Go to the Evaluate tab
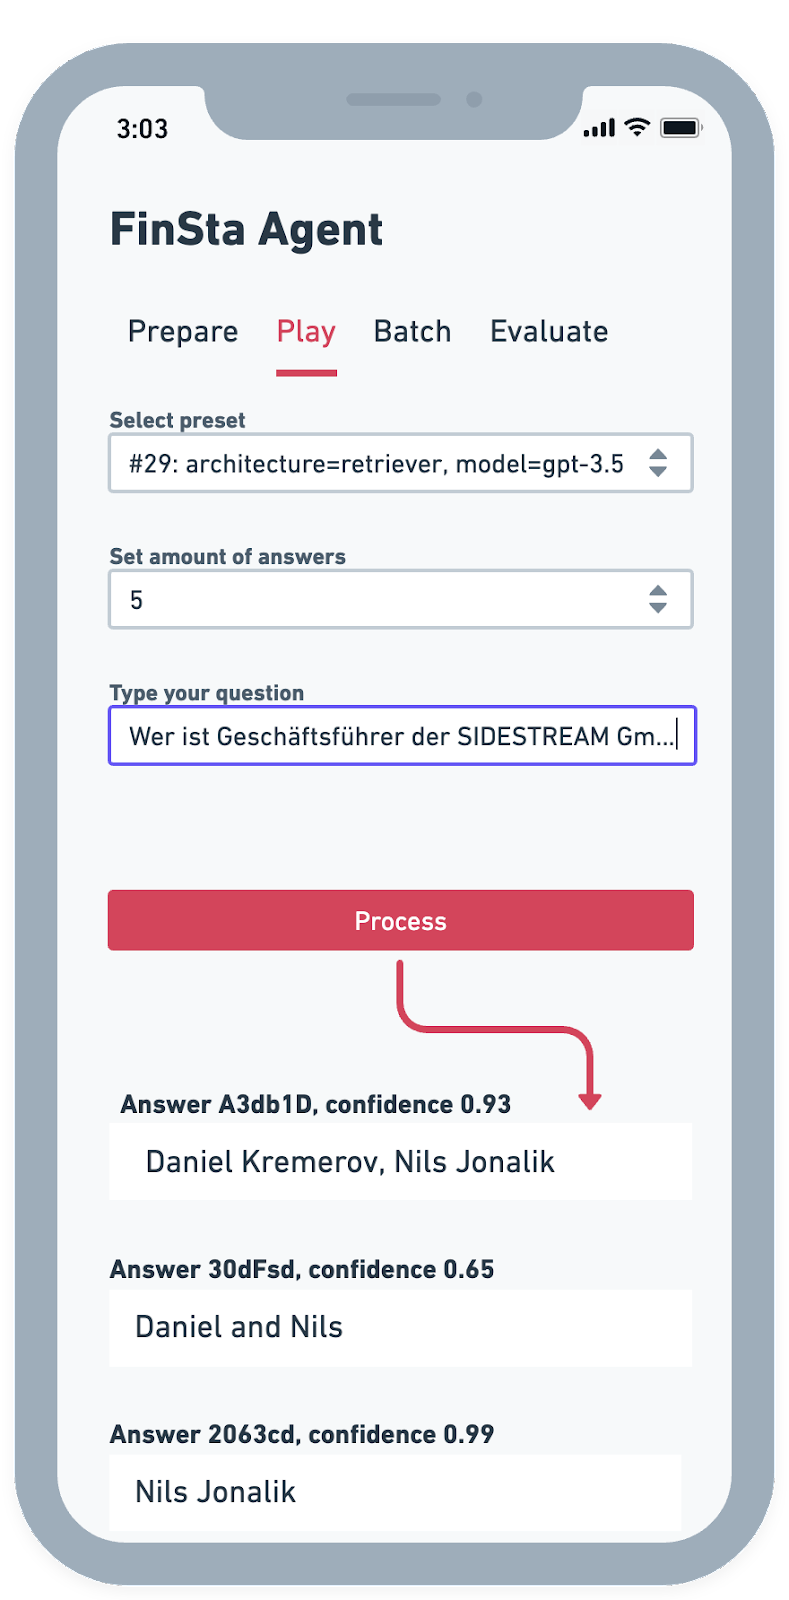Viewport: 789px width, 1600px height. [549, 332]
